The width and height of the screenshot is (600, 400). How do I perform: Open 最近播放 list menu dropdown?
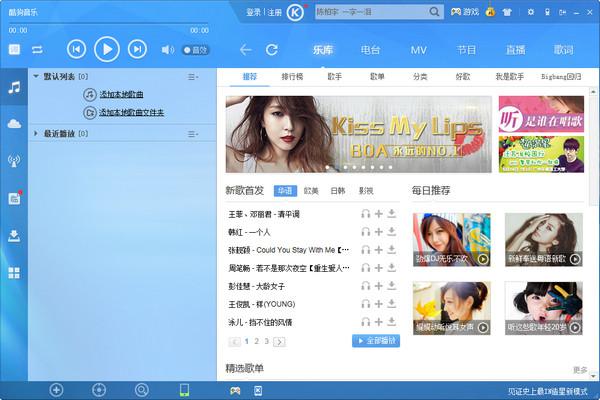[193, 134]
